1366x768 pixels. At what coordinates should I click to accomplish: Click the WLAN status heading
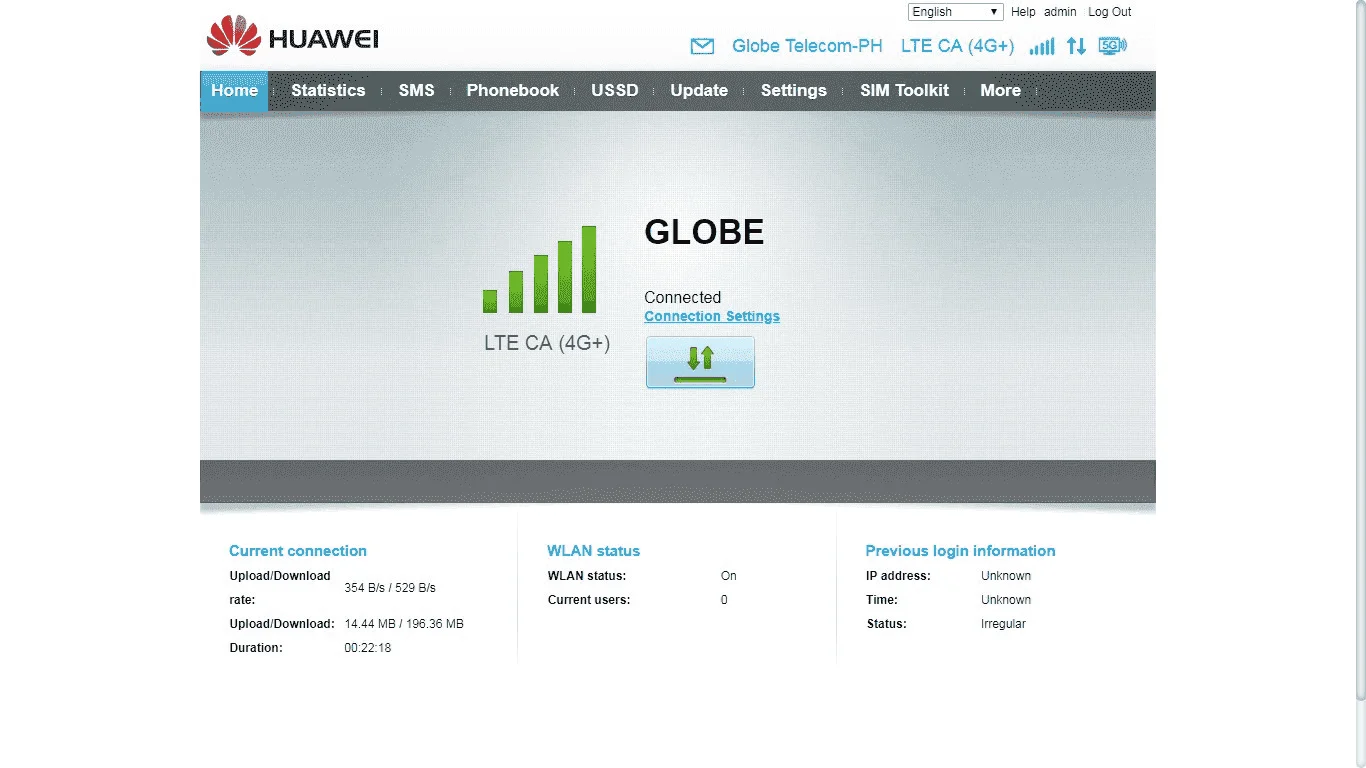coord(593,551)
